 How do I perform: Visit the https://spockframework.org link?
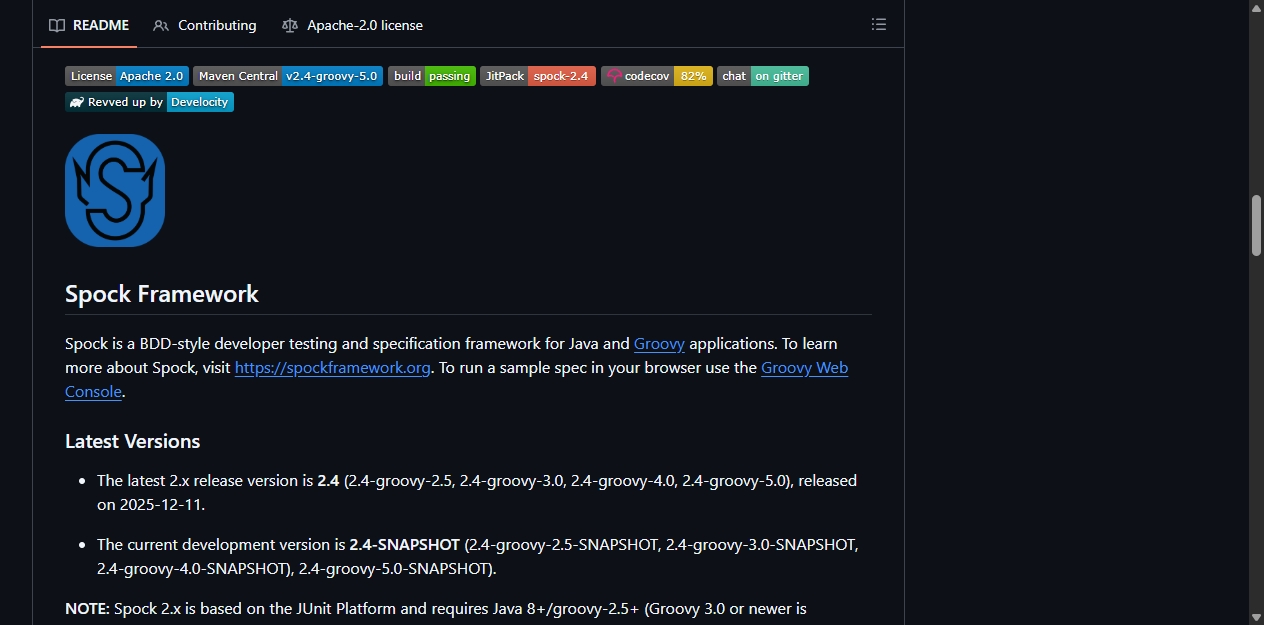(x=333, y=368)
